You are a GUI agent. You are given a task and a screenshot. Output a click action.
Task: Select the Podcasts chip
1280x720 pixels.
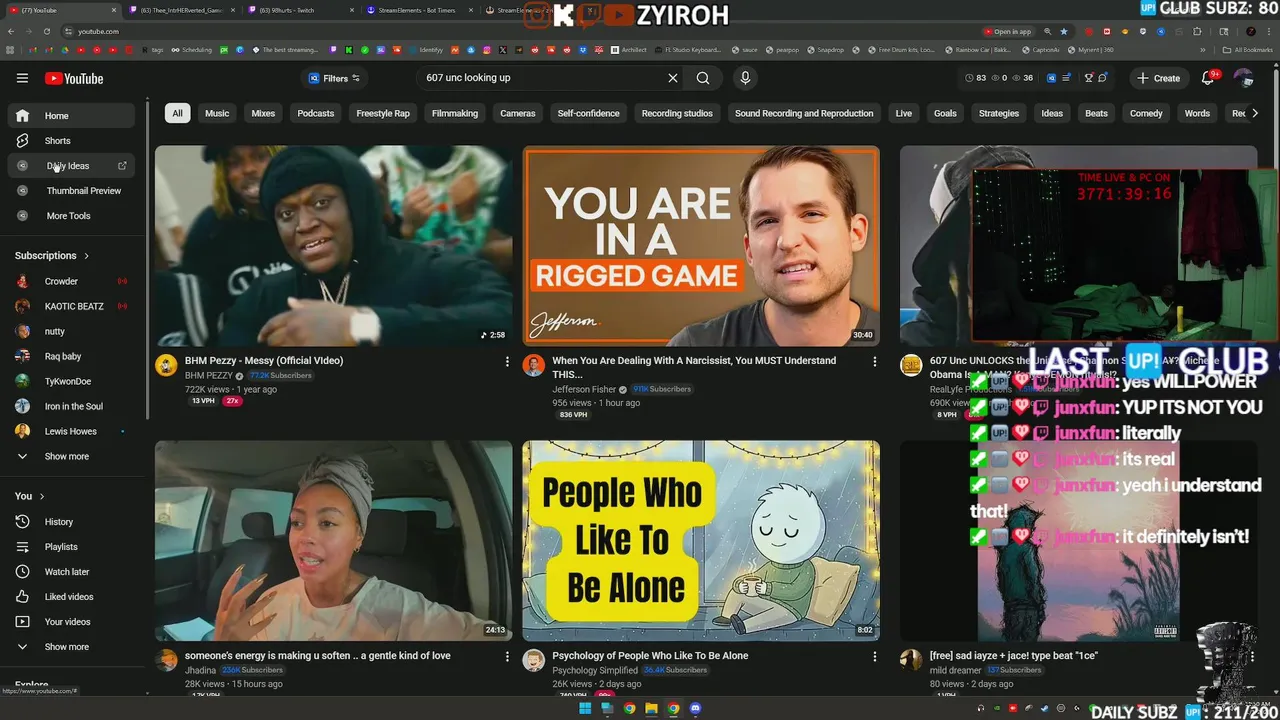click(x=315, y=113)
